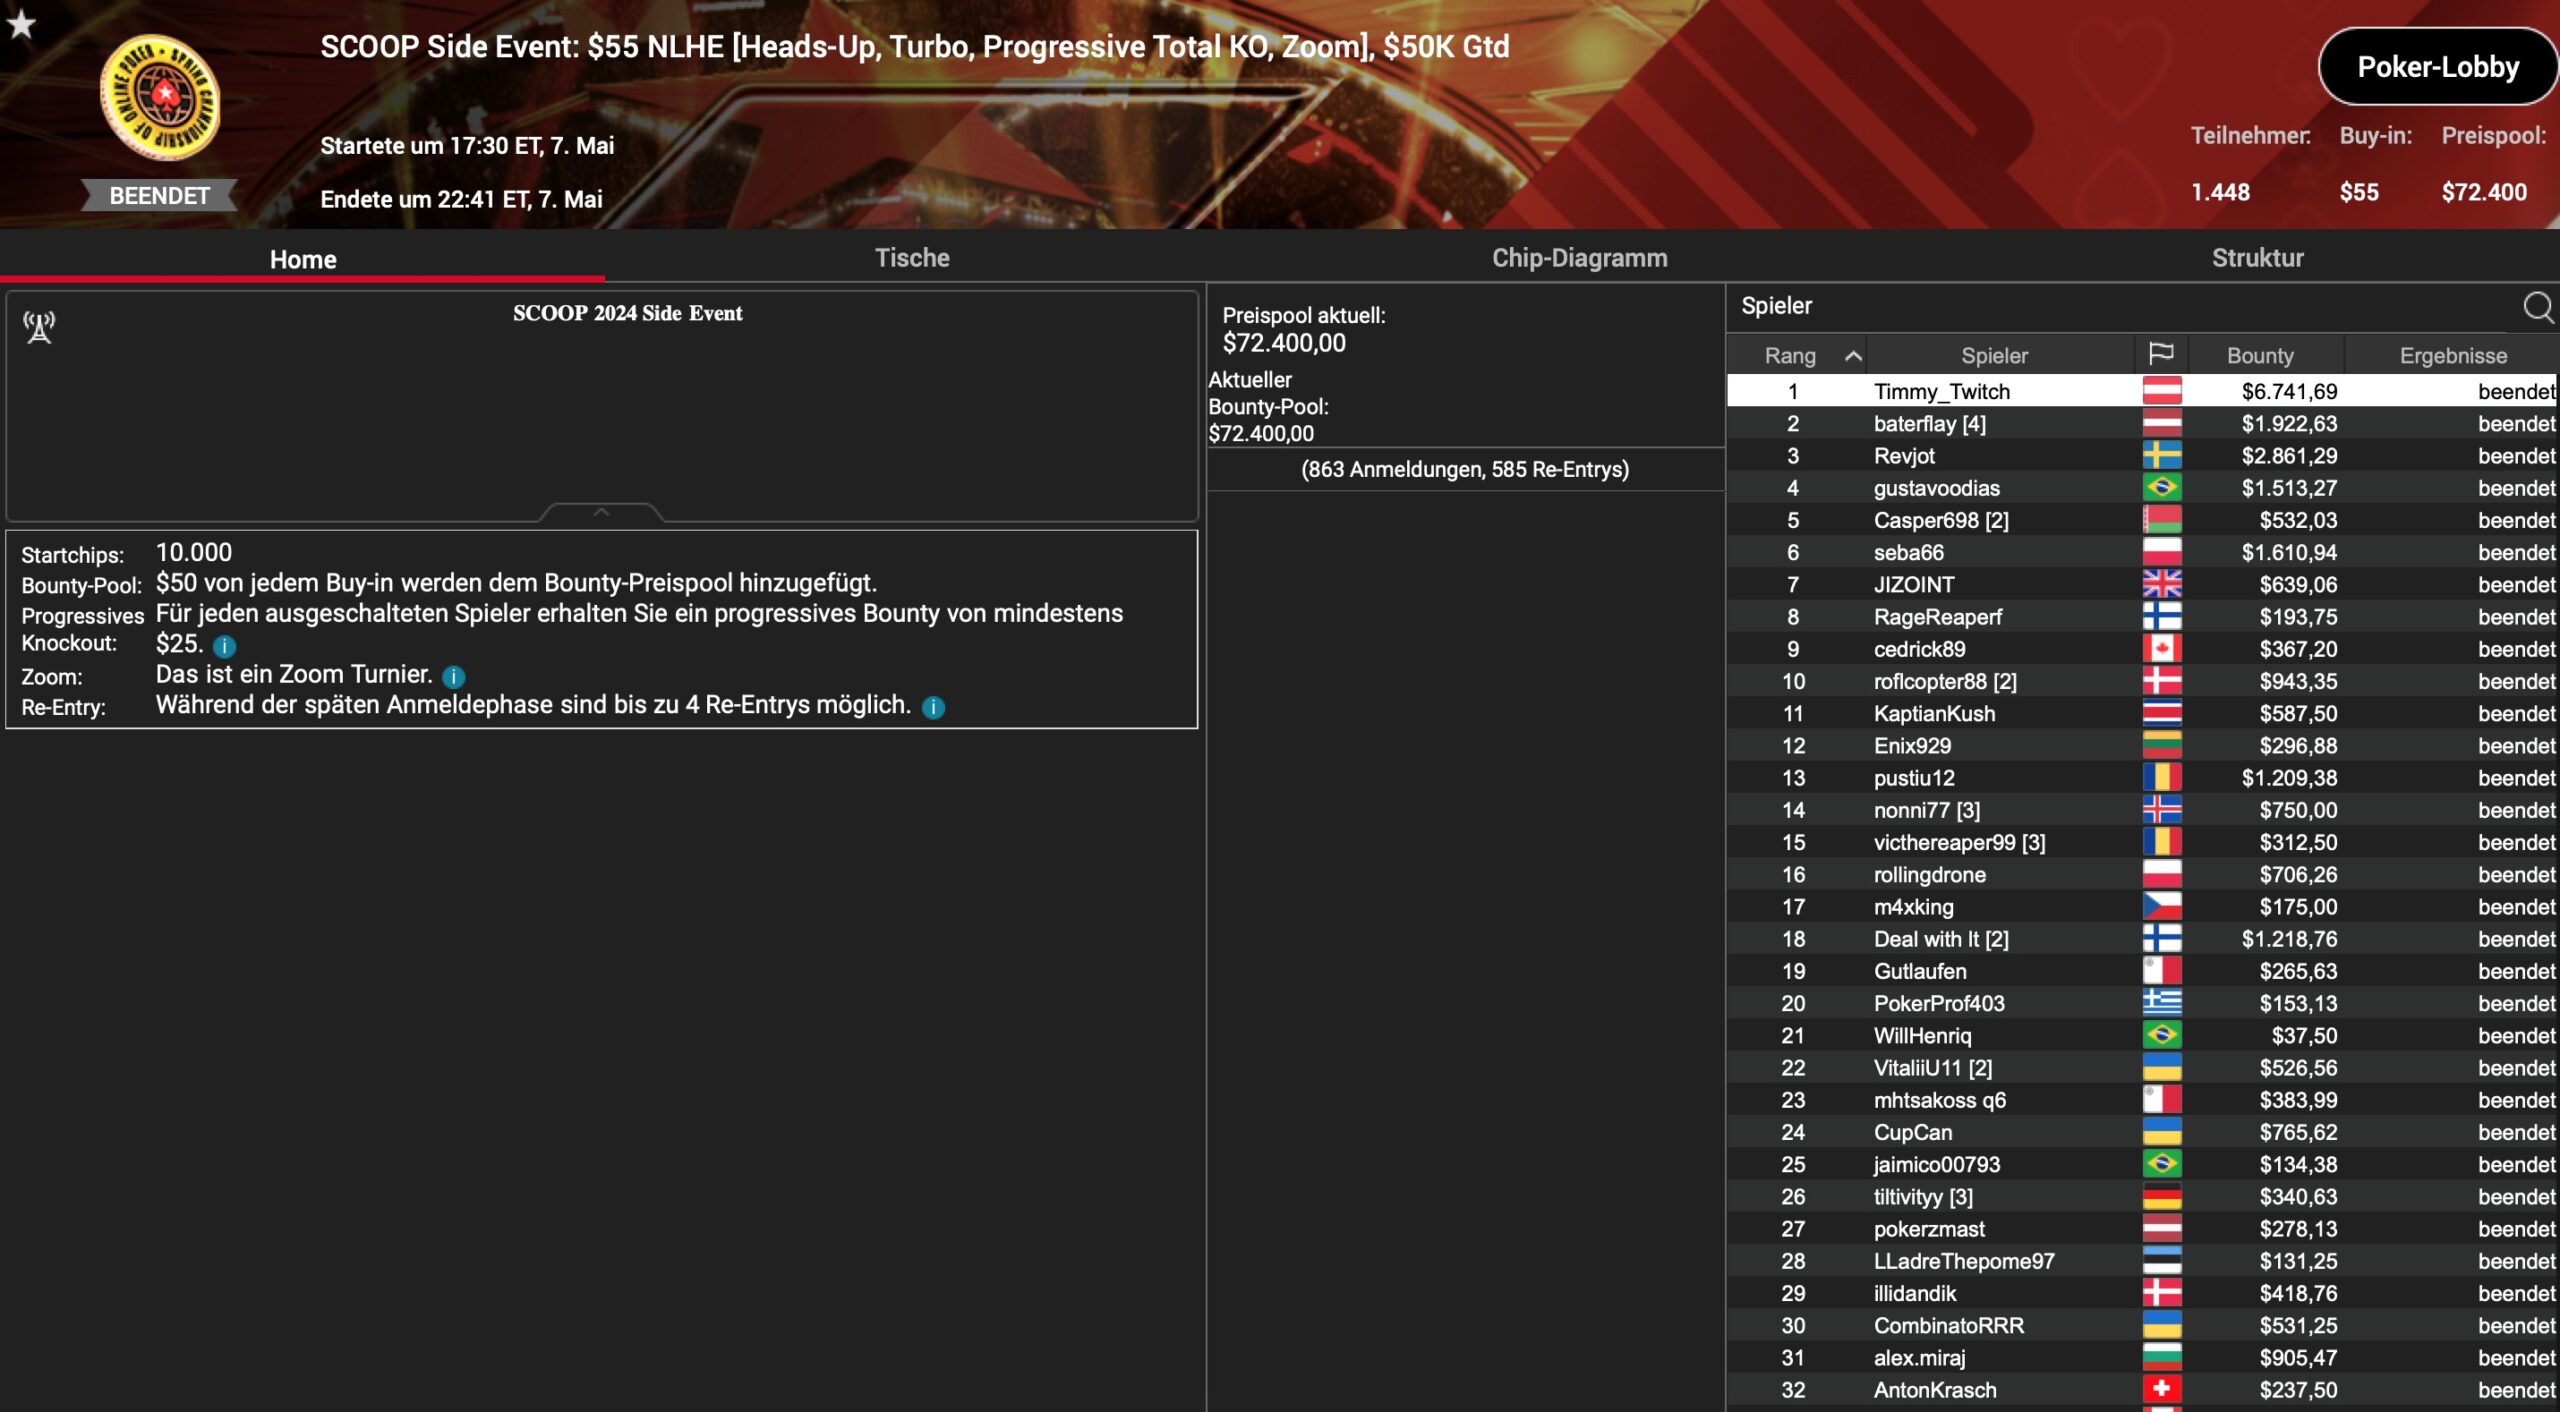The width and height of the screenshot is (2560, 1412).
Task: Click the favorite star icon
Action: (x=21, y=23)
